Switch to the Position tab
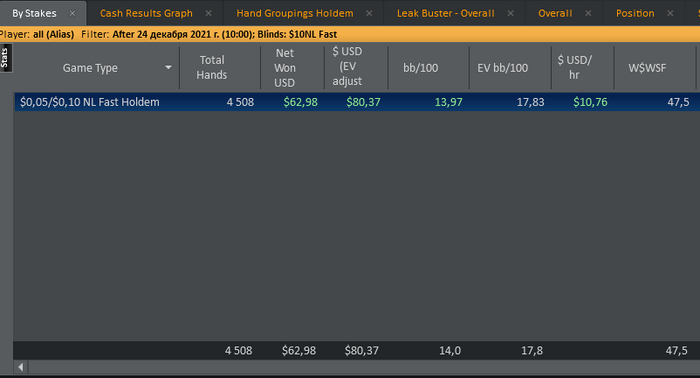 635,13
